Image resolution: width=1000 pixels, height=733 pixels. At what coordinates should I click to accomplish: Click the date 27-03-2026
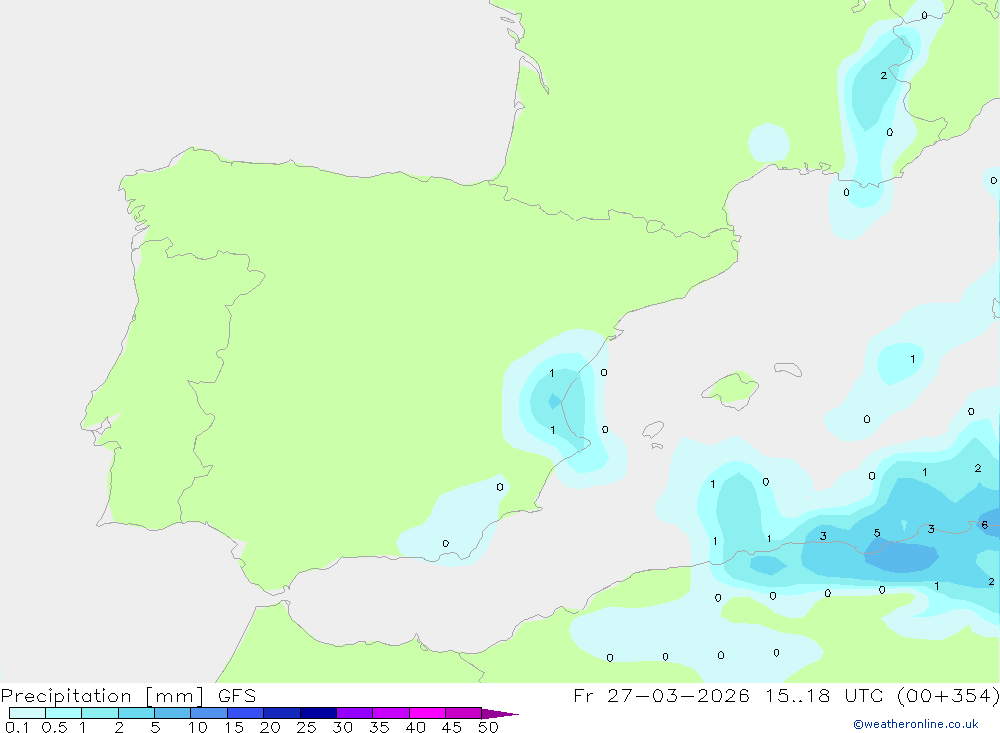pos(678,696)
